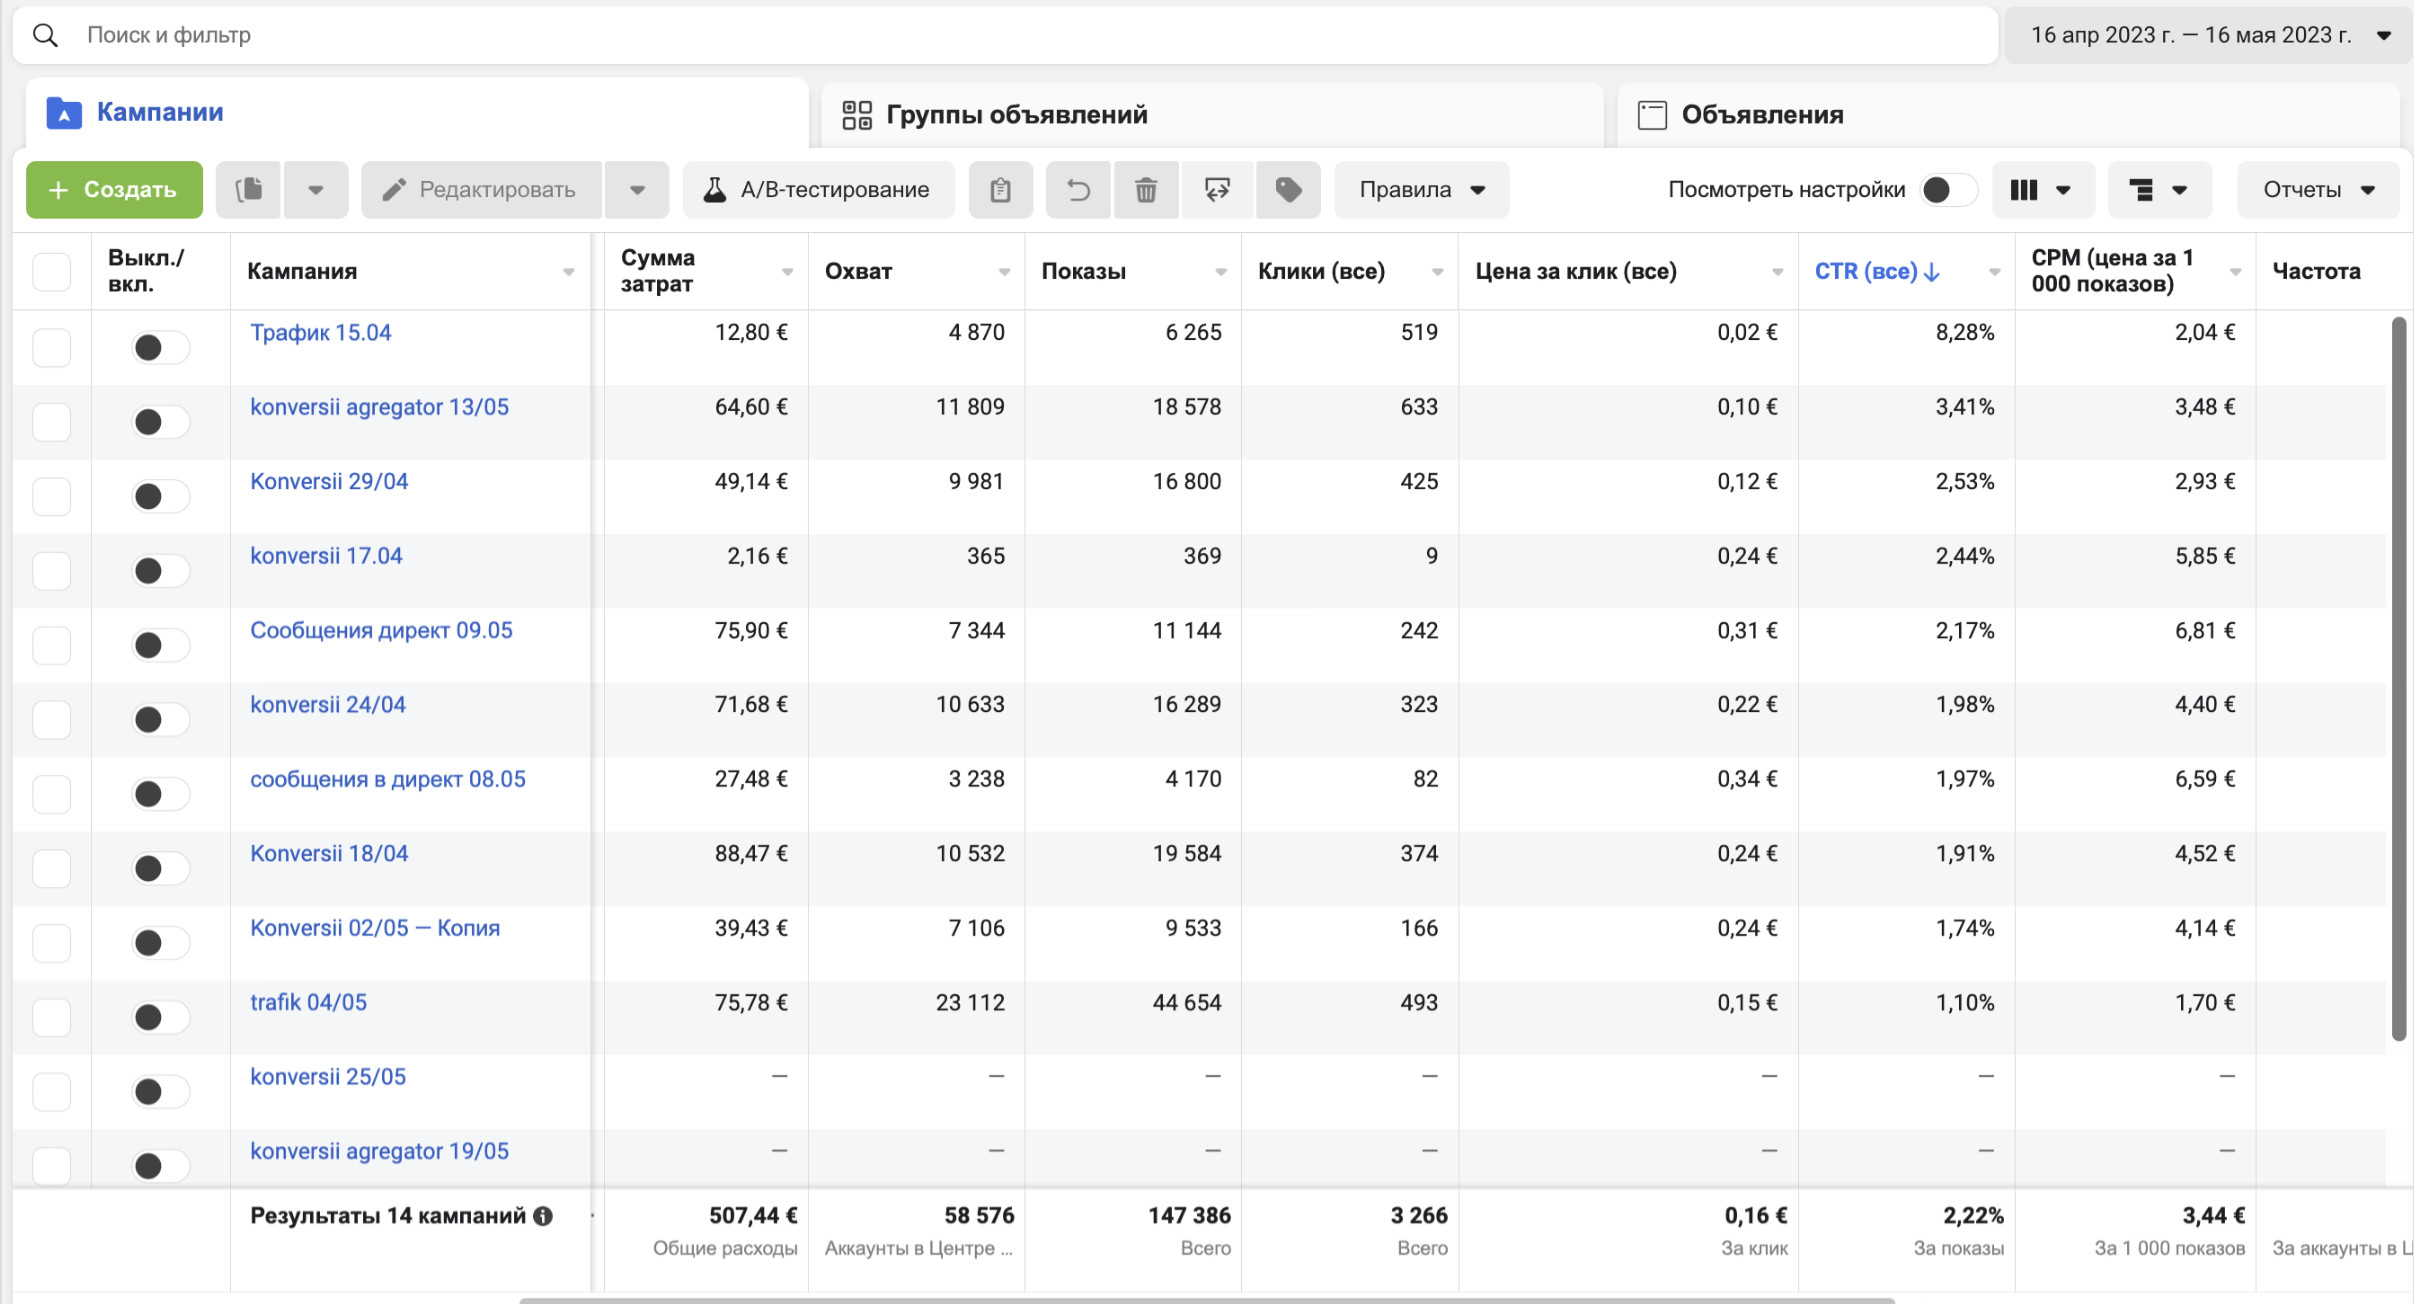
Task: Open the Отчеты dropdown menu
Action: tap(2317, 190)
